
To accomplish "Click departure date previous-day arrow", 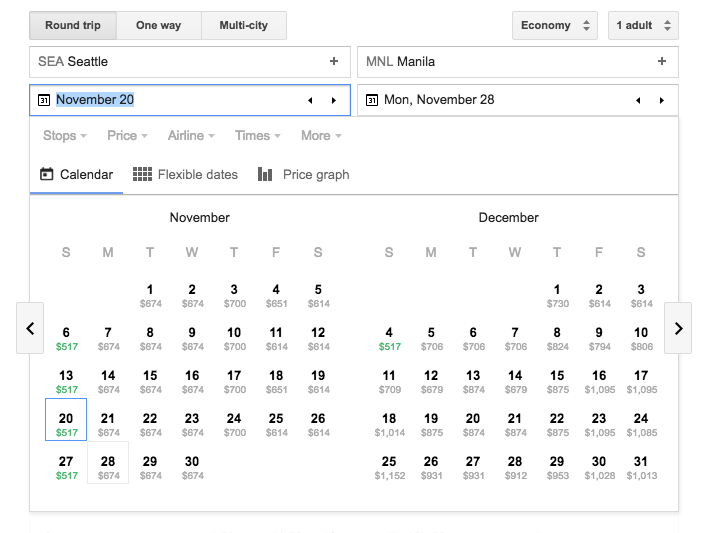I will pos(310,100).
